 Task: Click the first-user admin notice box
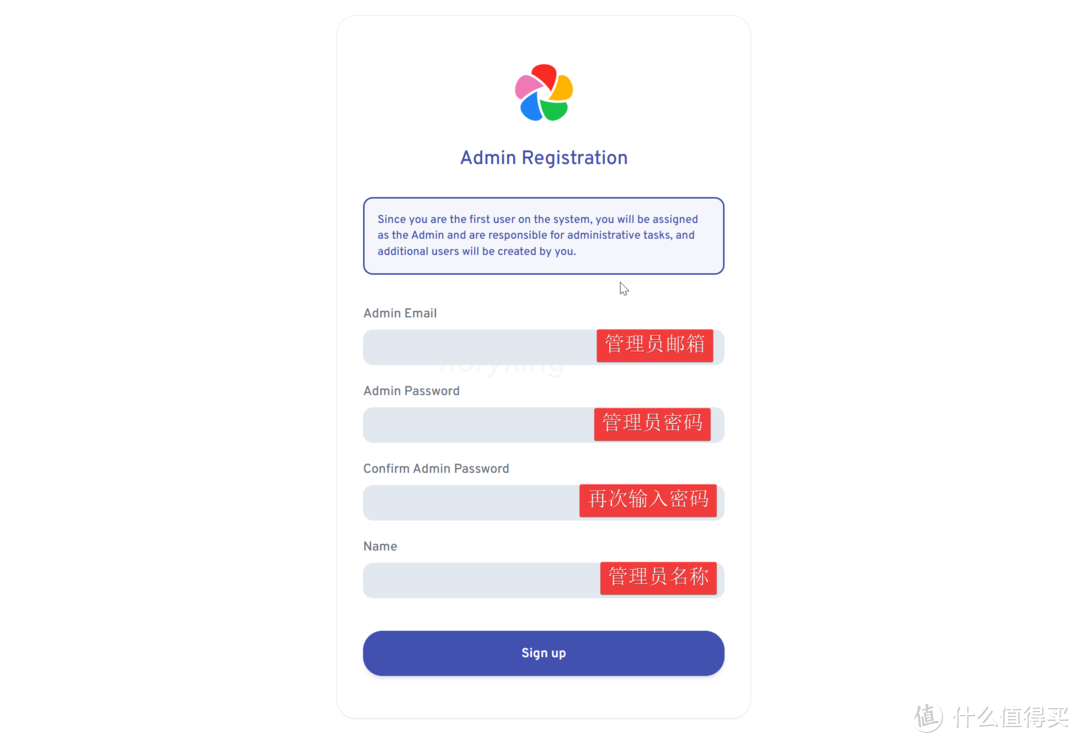pos(544,235)
